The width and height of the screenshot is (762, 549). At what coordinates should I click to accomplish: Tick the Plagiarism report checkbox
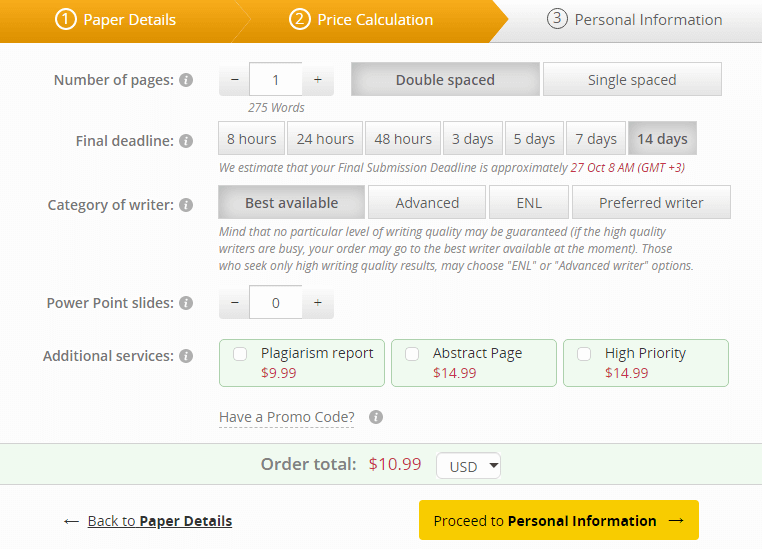coord(240,354)
